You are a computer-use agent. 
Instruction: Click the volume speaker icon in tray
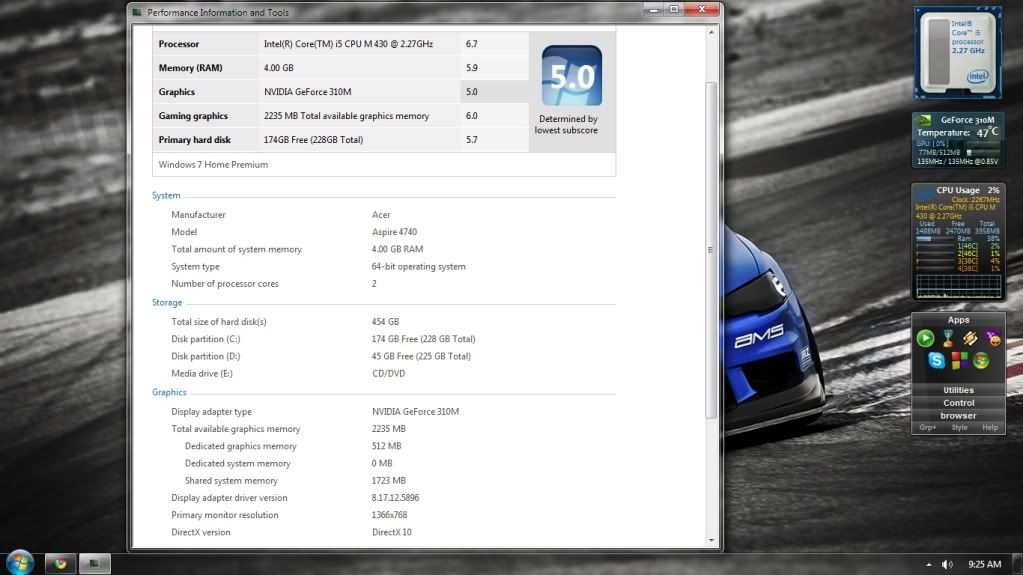coord(947,564)
